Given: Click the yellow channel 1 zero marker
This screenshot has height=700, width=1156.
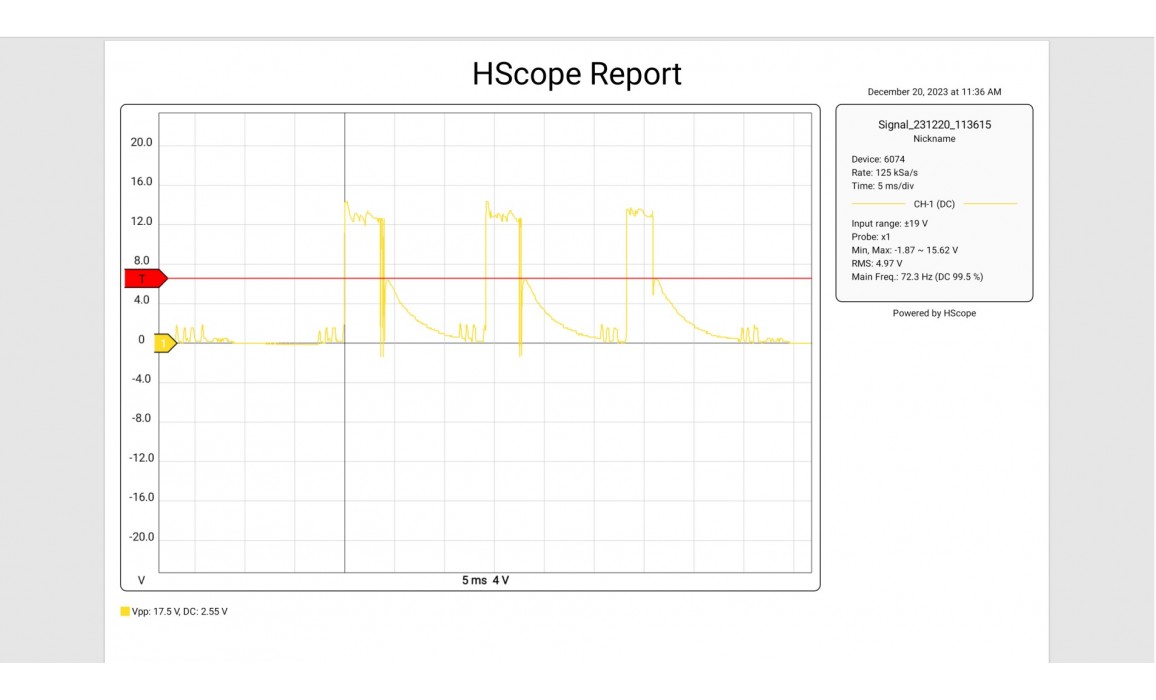Looking at the screenshot, I should point(164,343).
